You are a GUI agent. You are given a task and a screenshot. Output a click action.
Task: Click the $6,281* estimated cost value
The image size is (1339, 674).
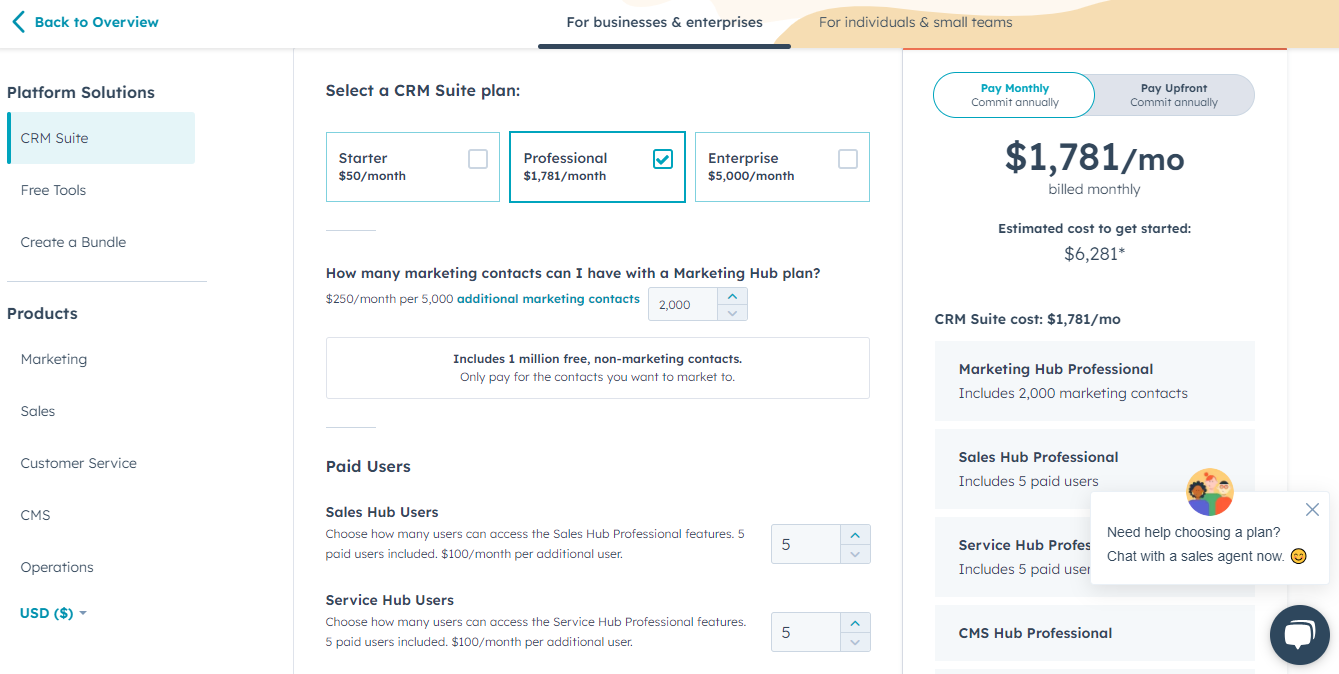(x=1094, y=254)
